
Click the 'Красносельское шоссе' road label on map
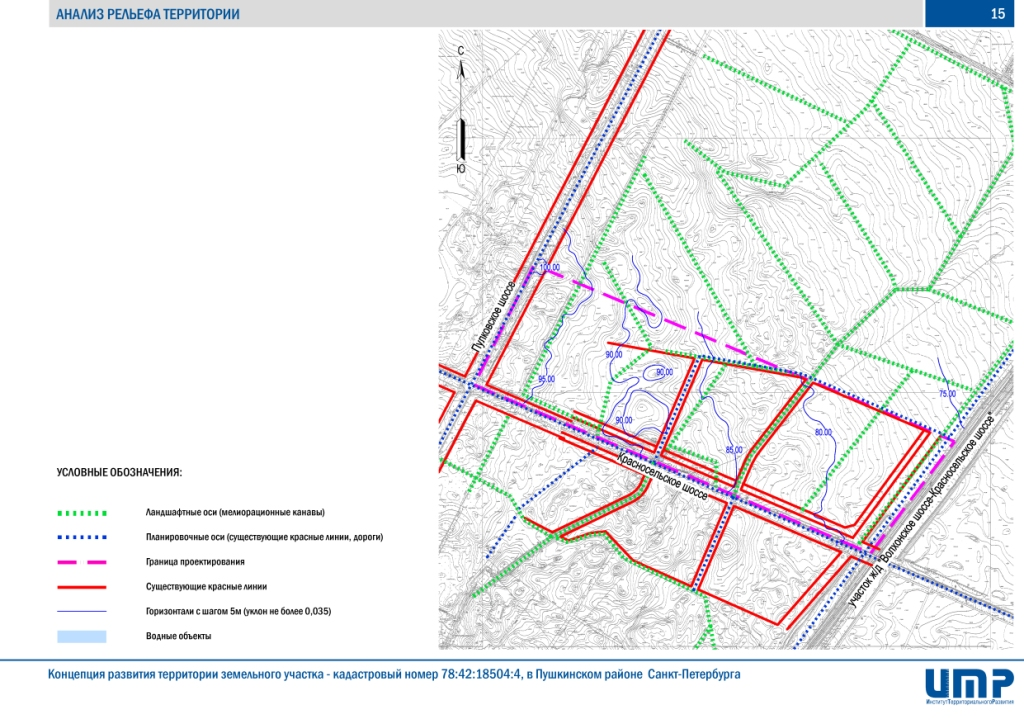663,478
